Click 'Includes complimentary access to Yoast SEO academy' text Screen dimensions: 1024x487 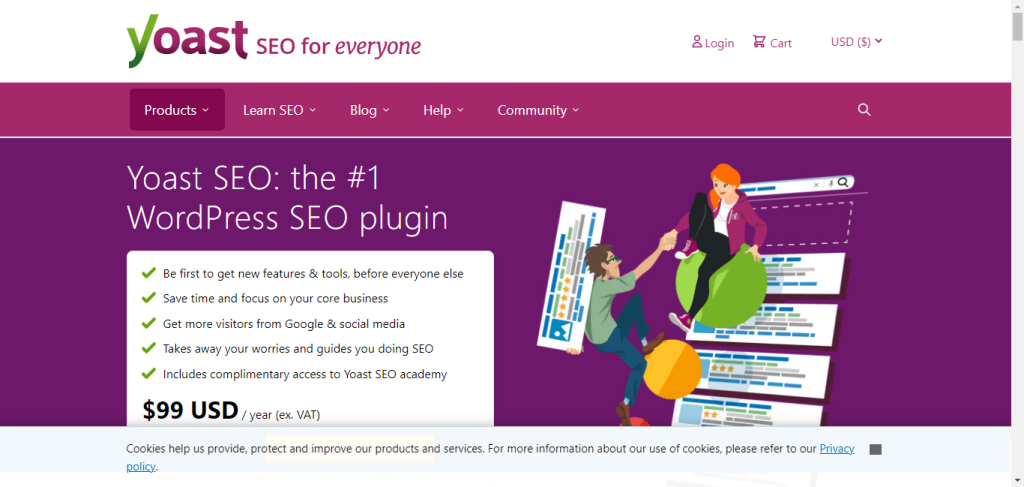305,374
